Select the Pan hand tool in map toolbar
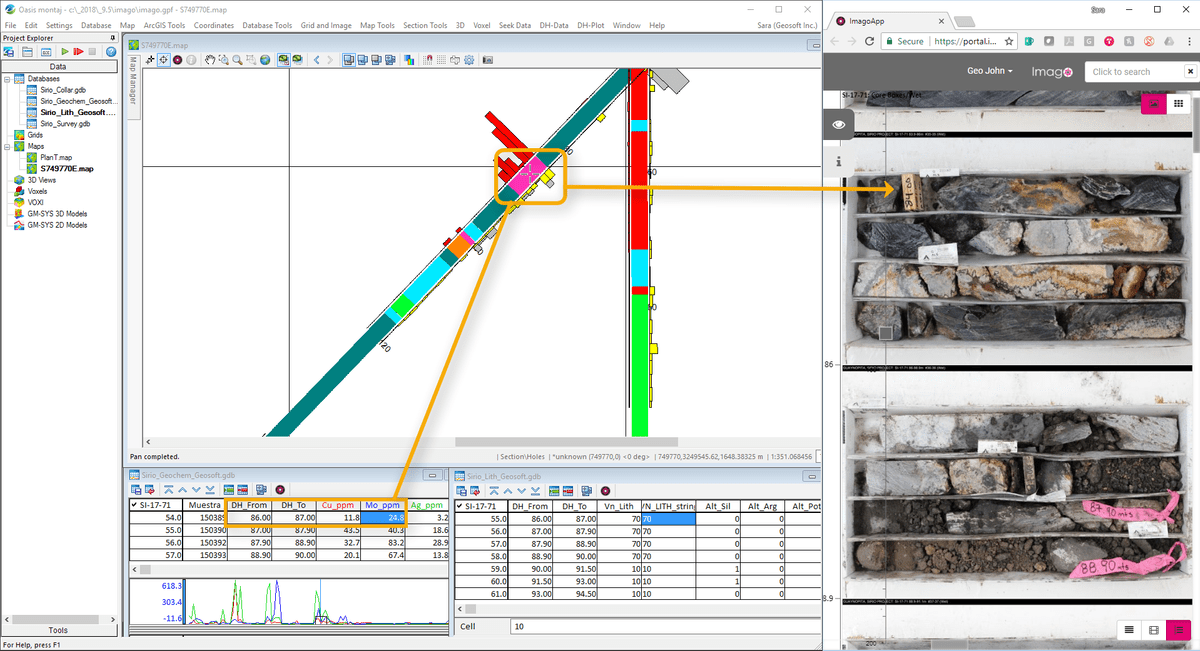This screenshot has width=1200, height=651. 210,60
